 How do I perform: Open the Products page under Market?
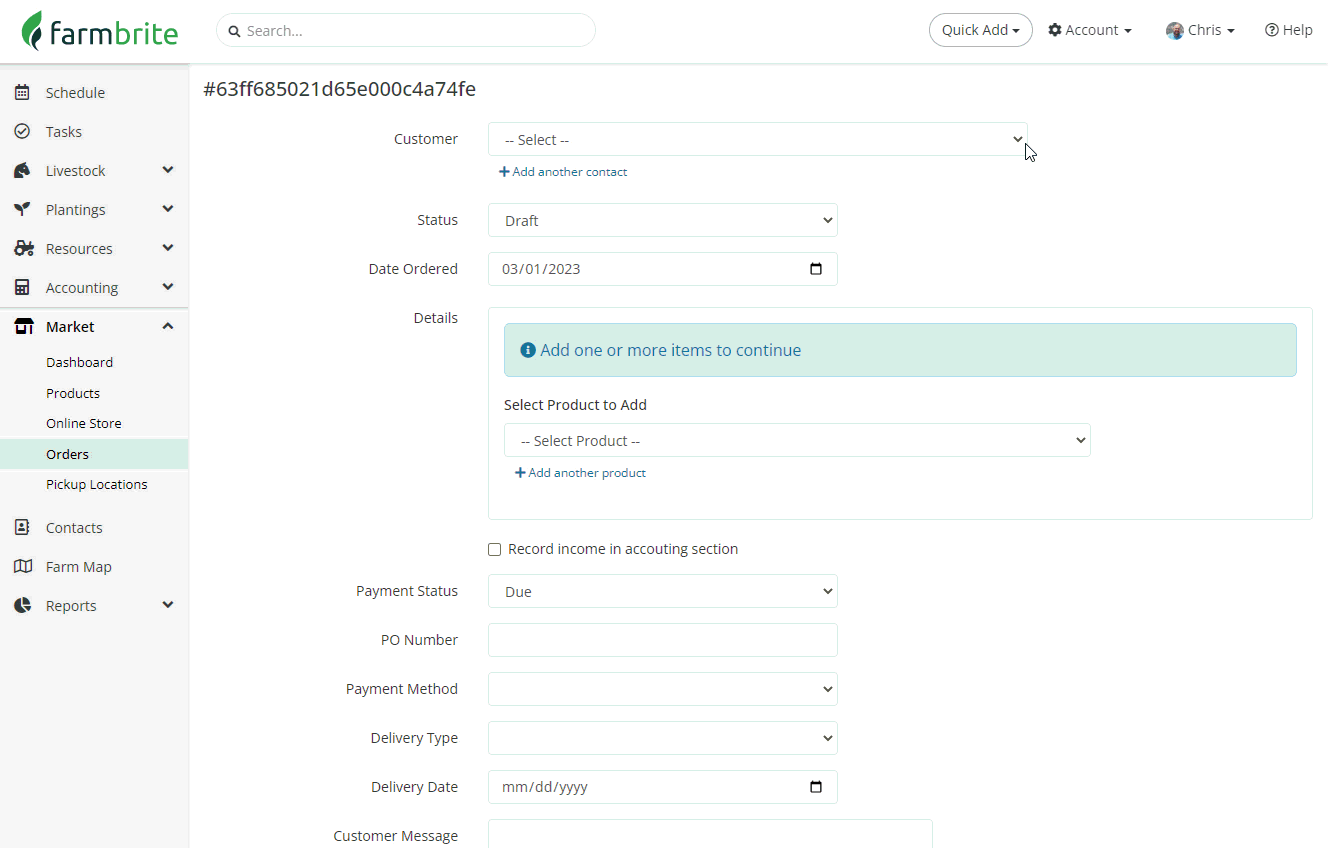73,394
